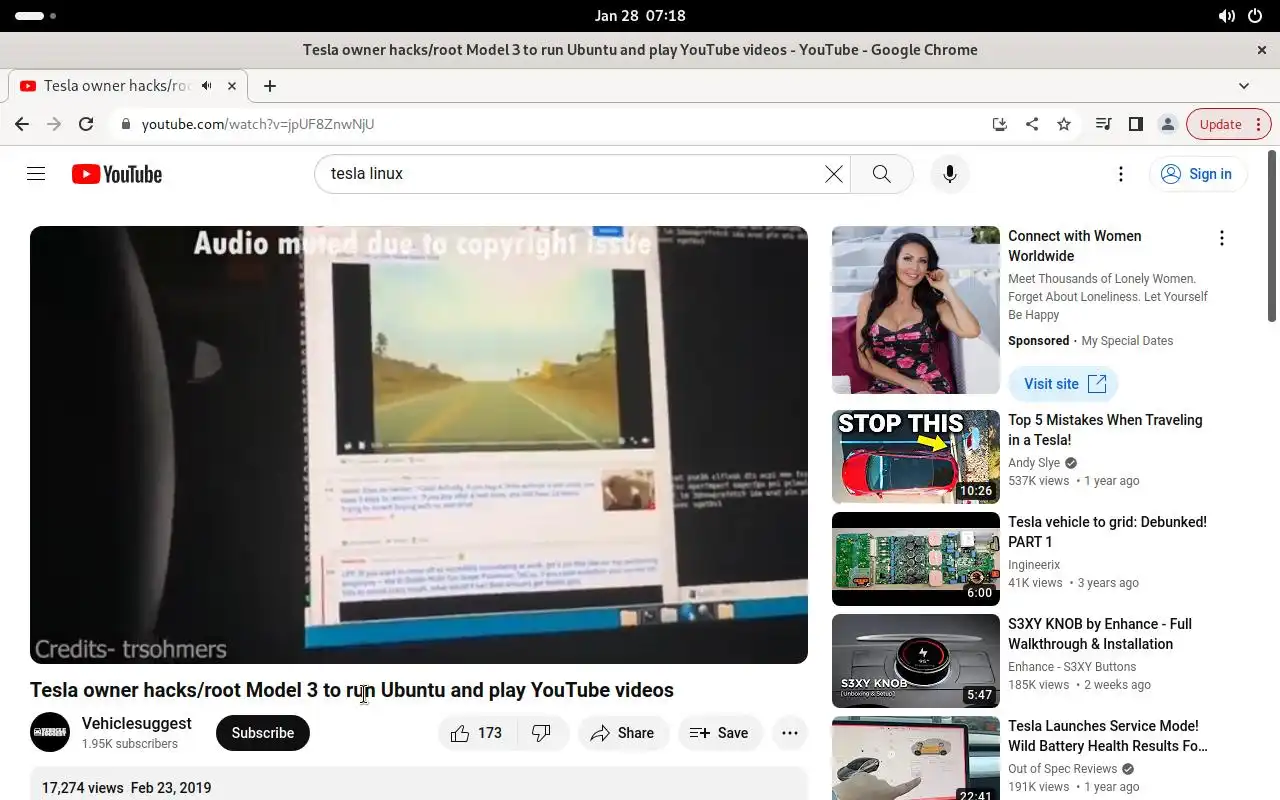Click the Connect with Women Worldwide title
The width and height of the screenshot is (1280, 800).
click(x=1075, y=246)
